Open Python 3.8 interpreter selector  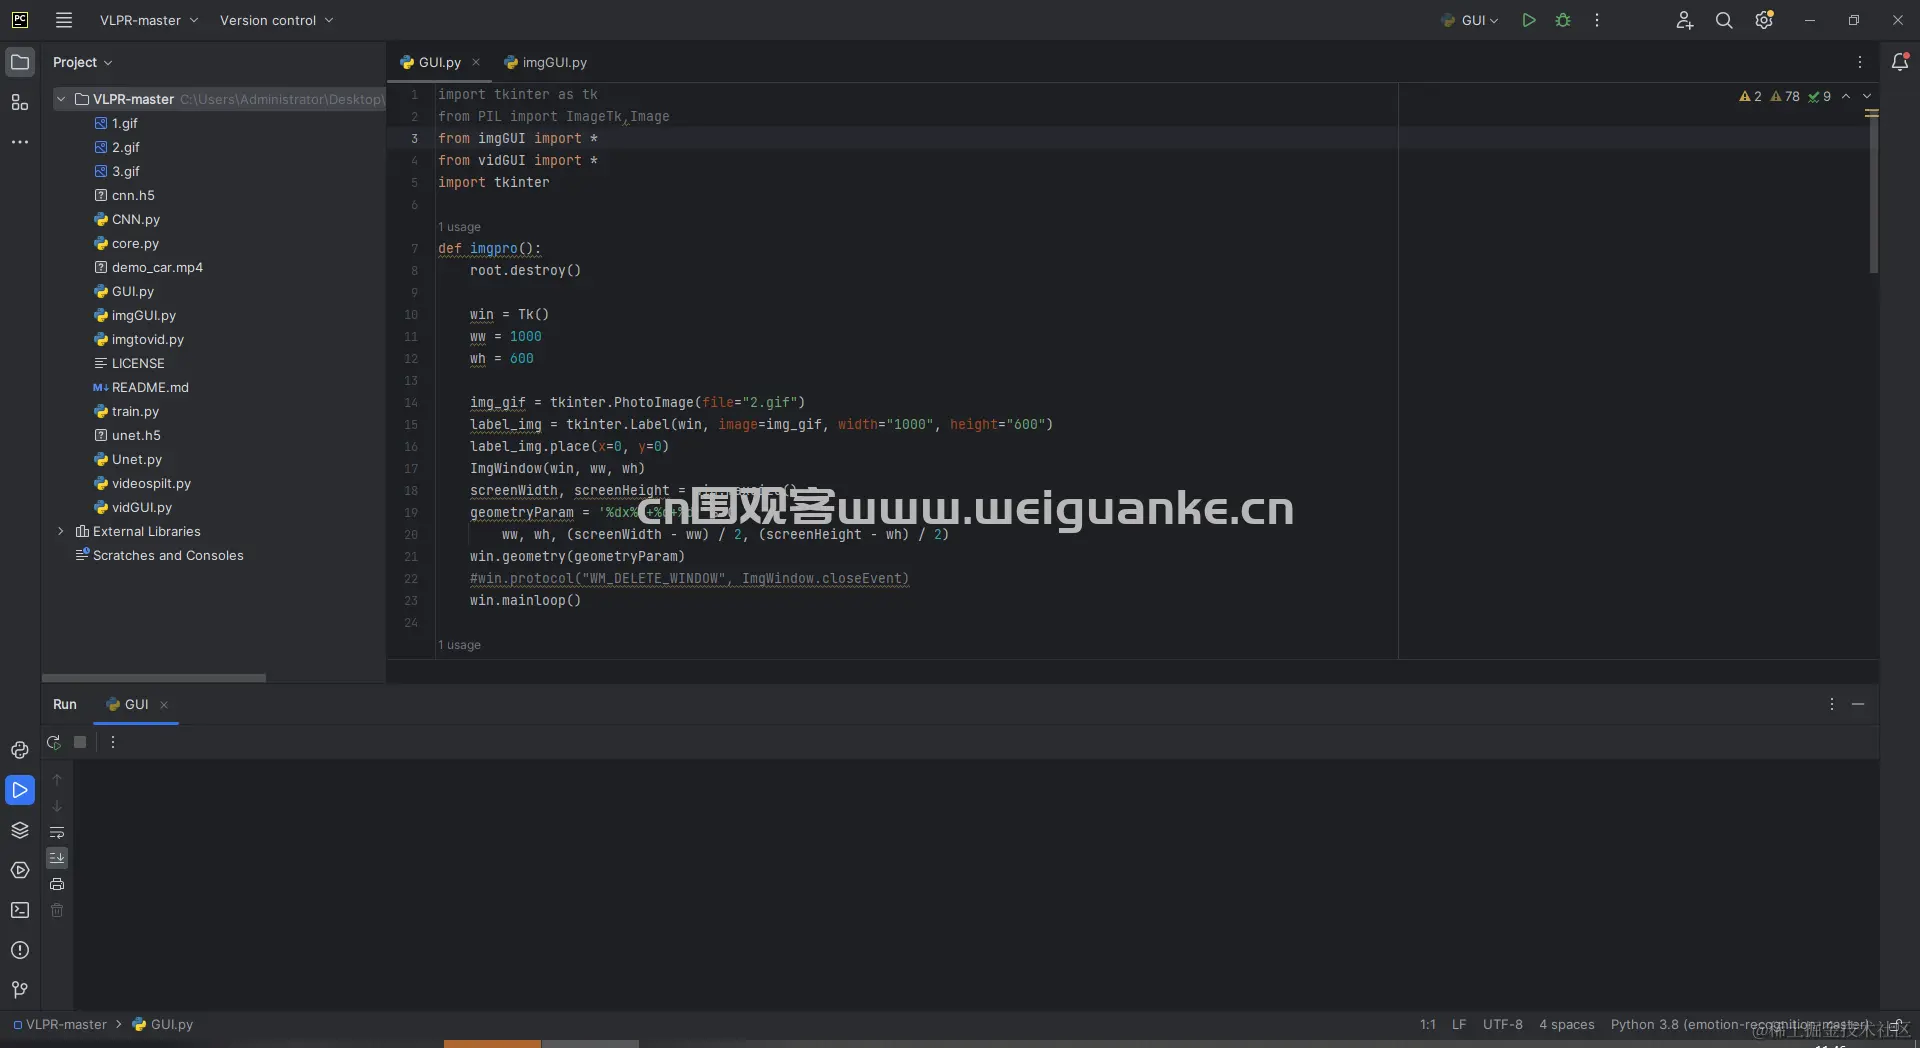point(1740,1024)
